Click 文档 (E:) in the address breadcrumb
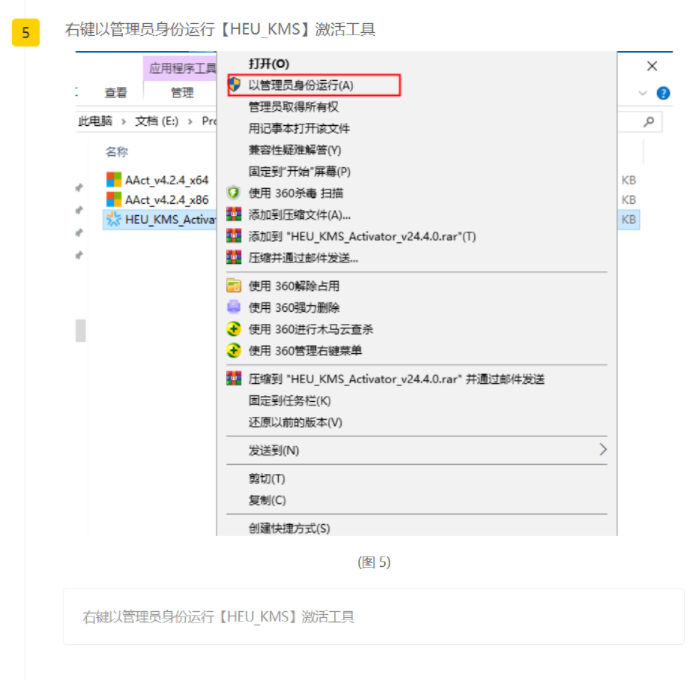Screen dimensions: 690x680 [157, 121]
